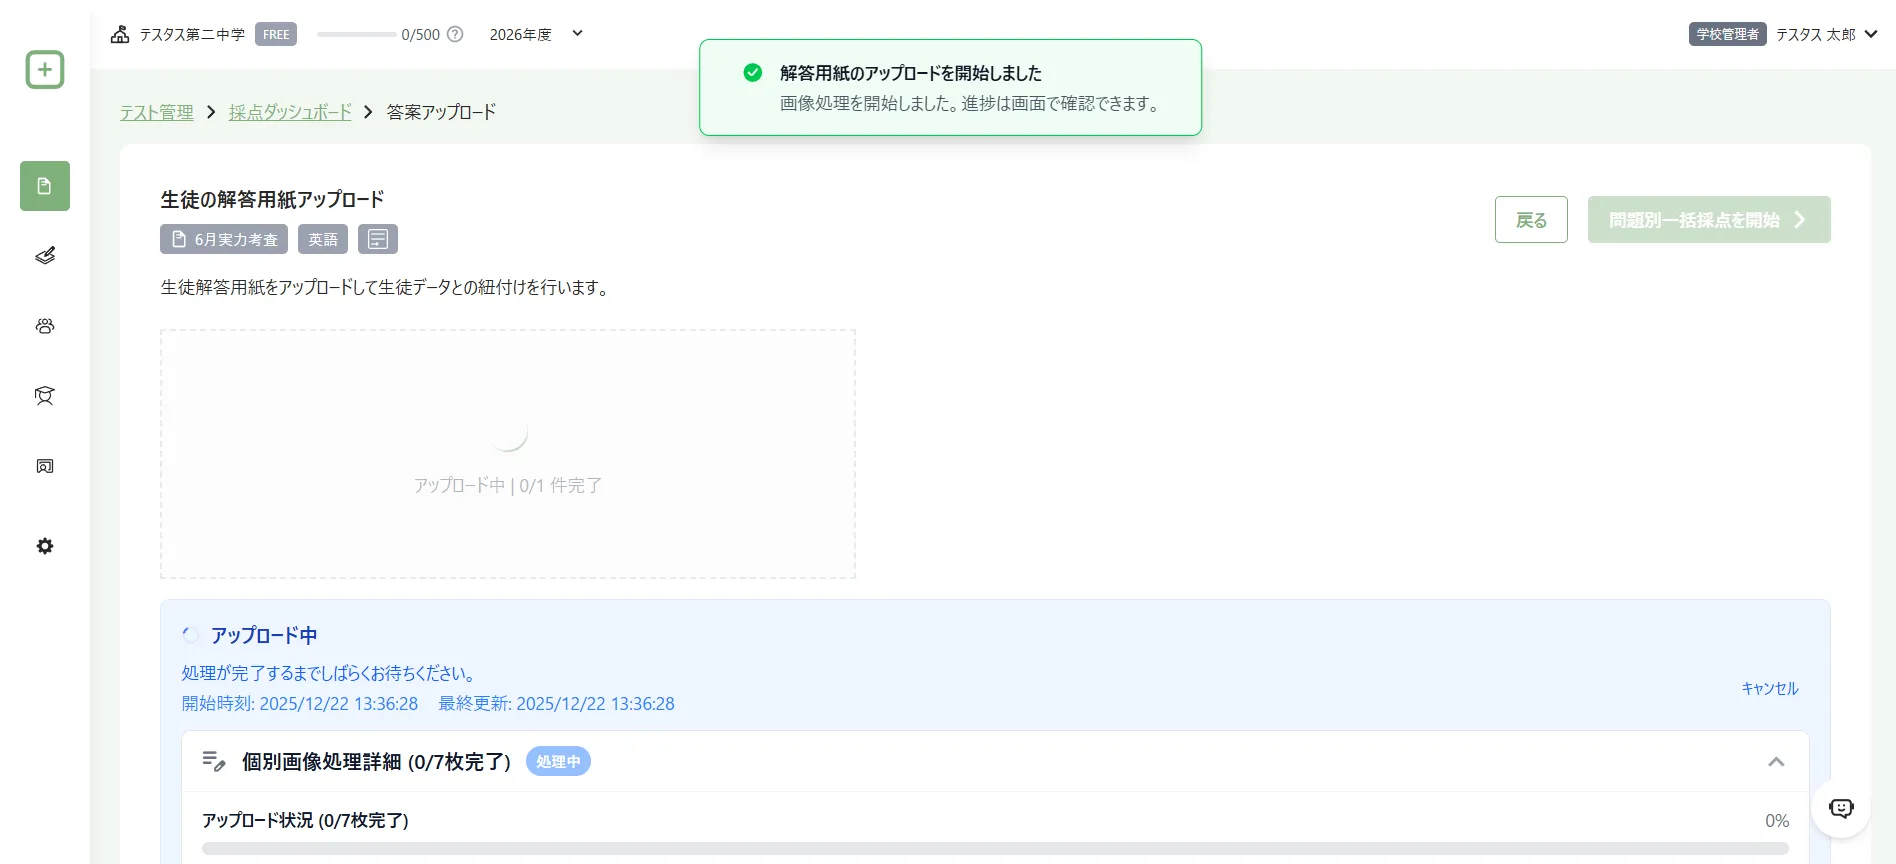Screen dimensions: 1896x864
Task: Click the アップロード中 | 0/1 件完了 text
Action: click(x=508, y=485)
